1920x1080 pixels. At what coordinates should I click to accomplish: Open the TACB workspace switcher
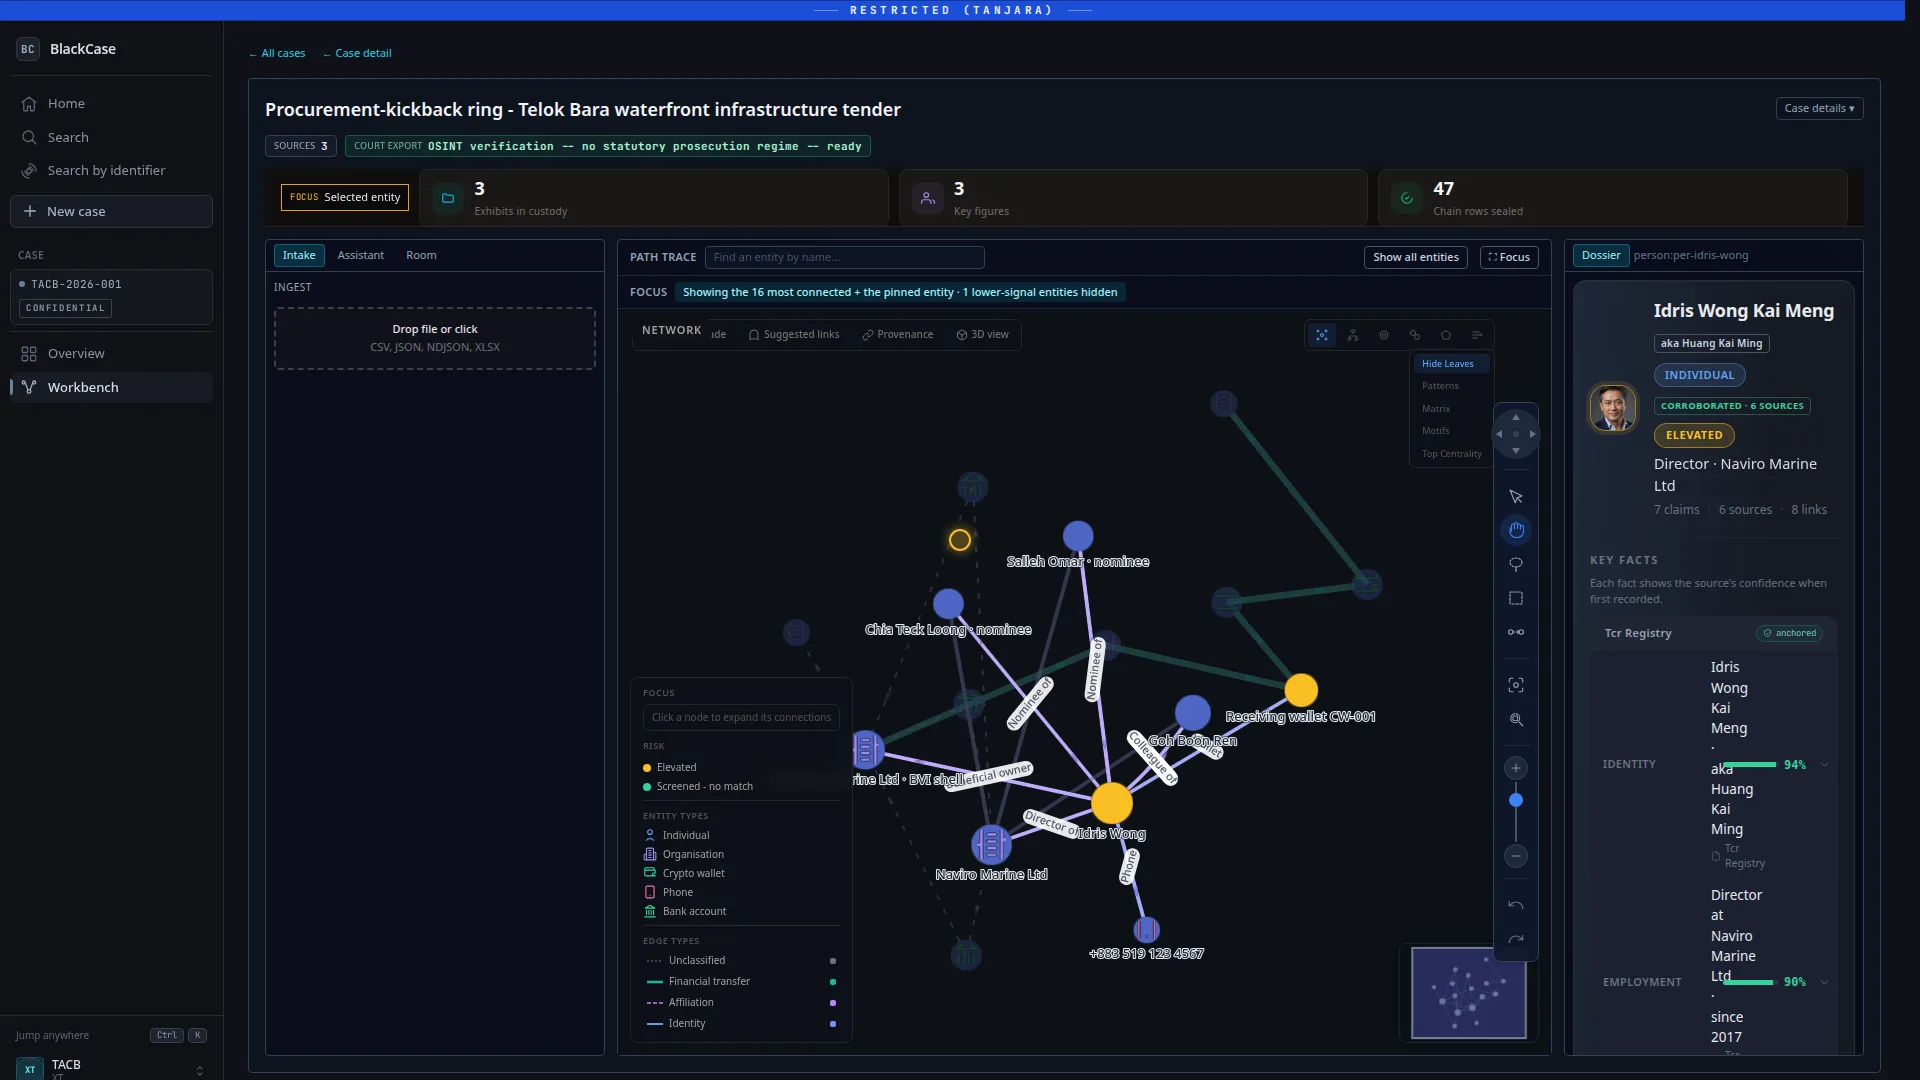tap(111, 1068)
